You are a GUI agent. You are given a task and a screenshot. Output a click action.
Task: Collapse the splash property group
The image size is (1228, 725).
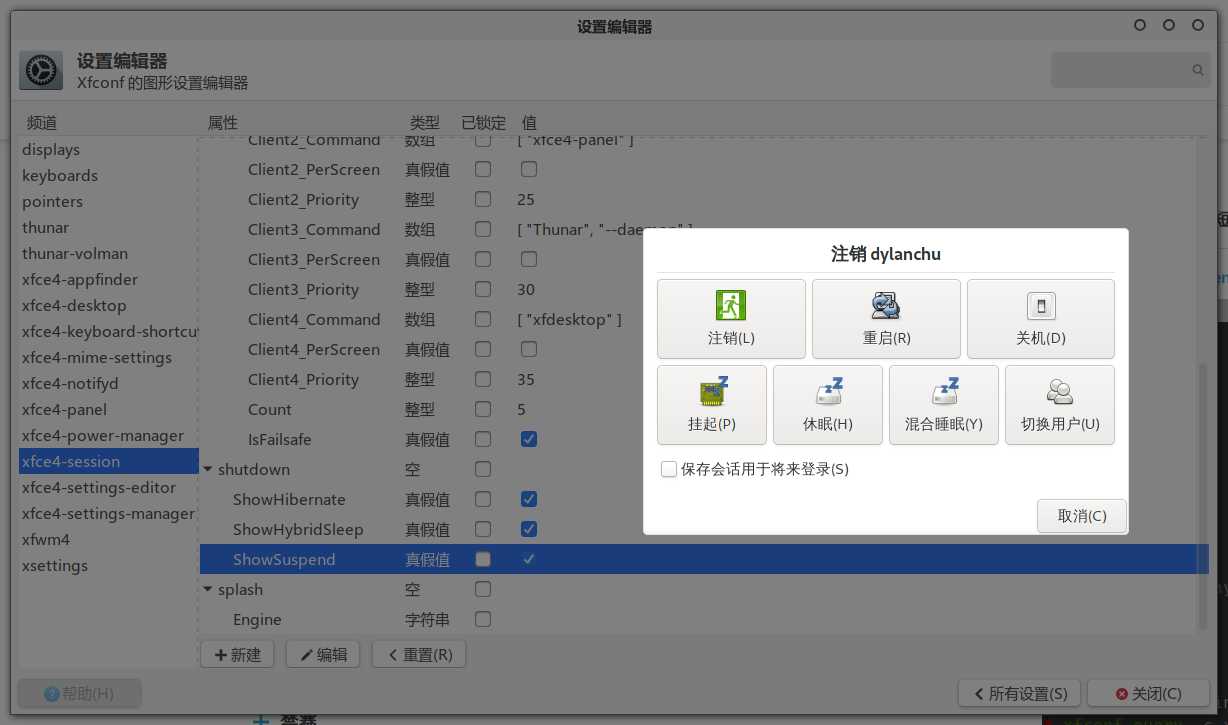pos(208,589)
